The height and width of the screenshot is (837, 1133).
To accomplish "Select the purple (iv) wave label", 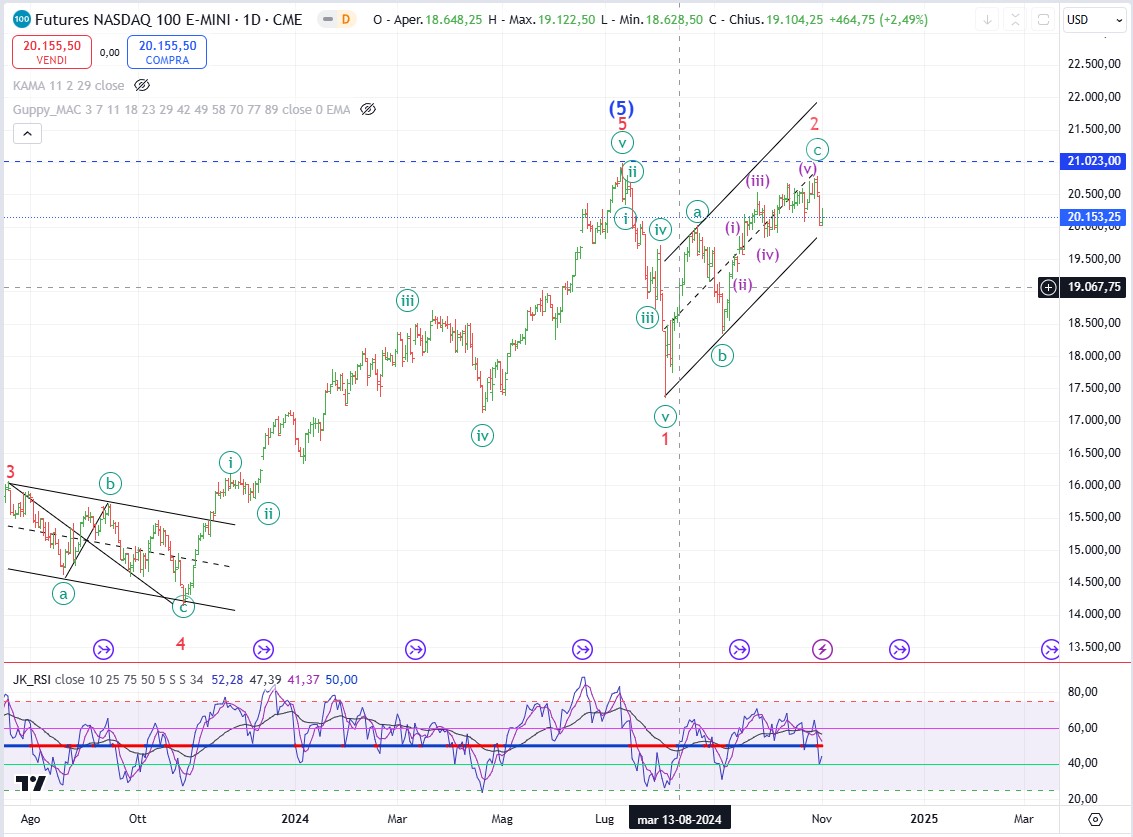I will [x=767, y=254].
